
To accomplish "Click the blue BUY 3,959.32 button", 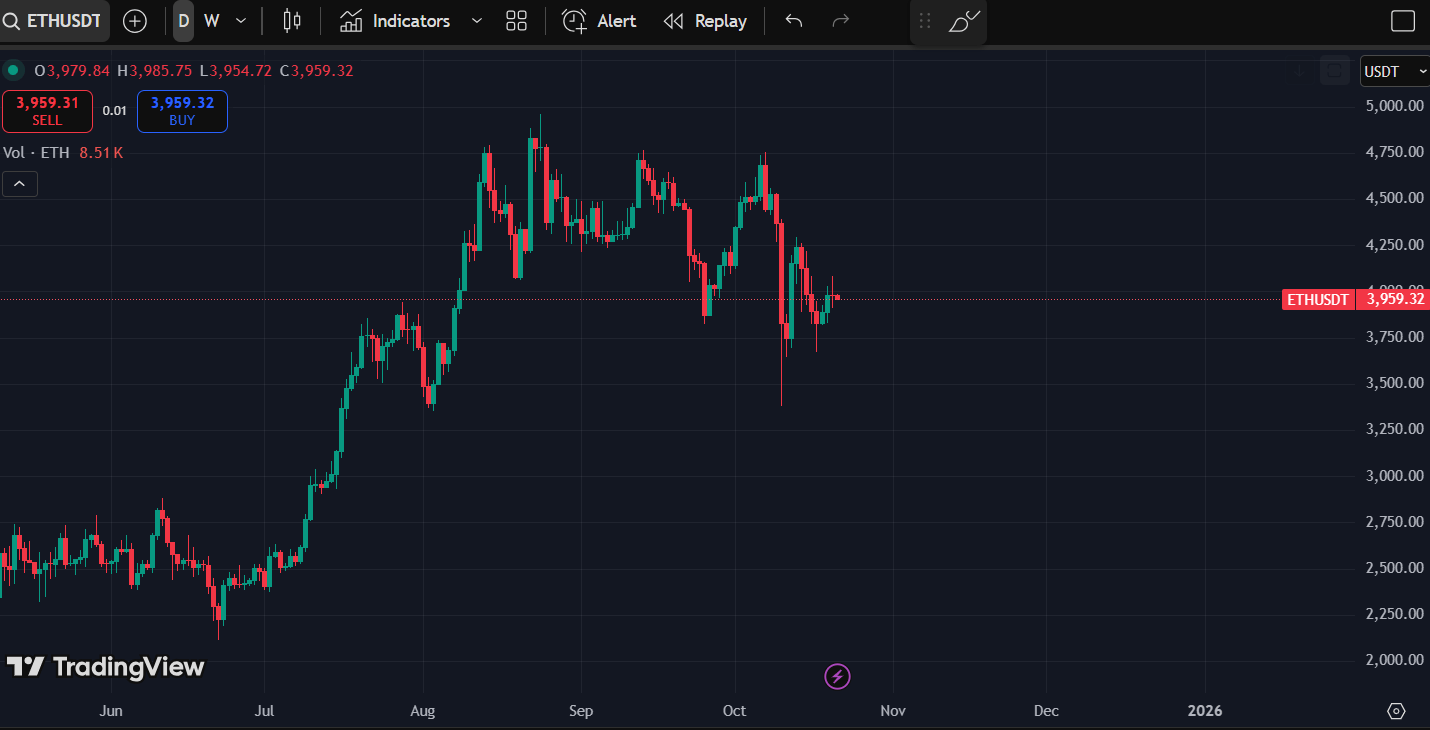I will 182,111.
